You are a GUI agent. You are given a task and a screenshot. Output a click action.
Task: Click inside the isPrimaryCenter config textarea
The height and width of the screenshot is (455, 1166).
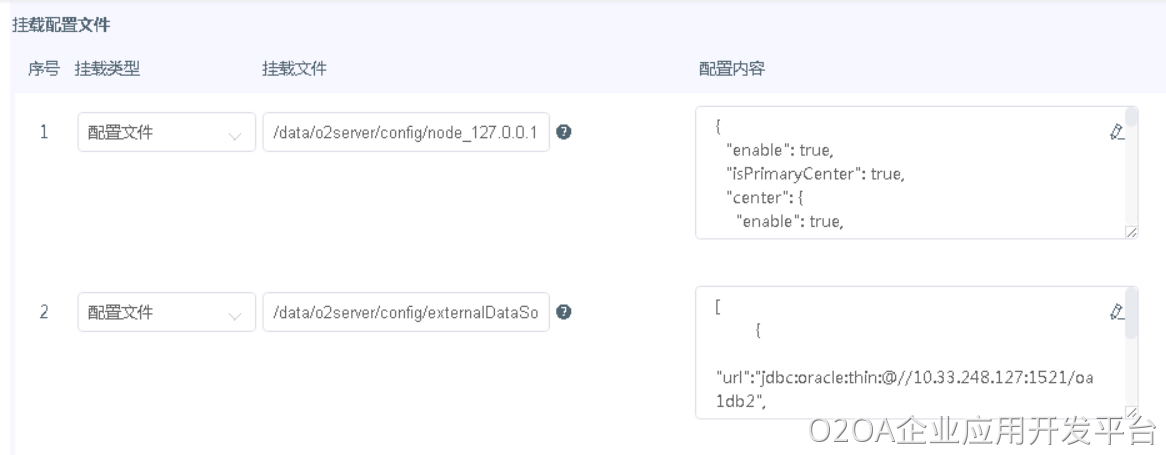pyautogui.click(x=900, y=174)
